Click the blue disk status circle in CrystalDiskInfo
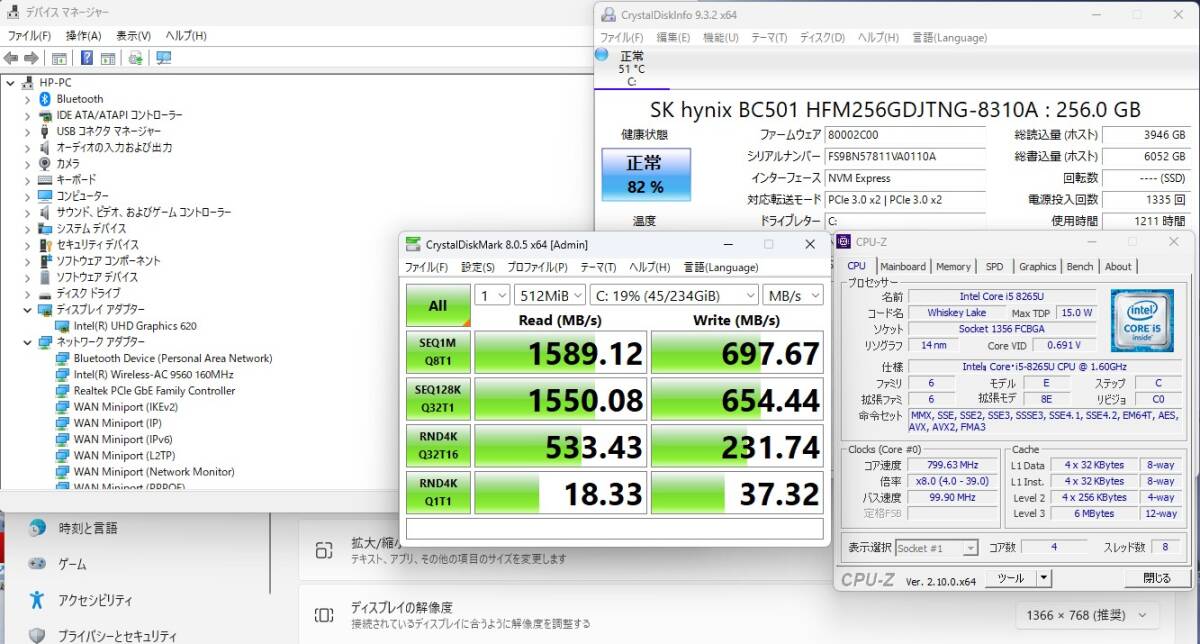Image resolution: width=1200 pixels, height=644 pixels. coord(601,54)
